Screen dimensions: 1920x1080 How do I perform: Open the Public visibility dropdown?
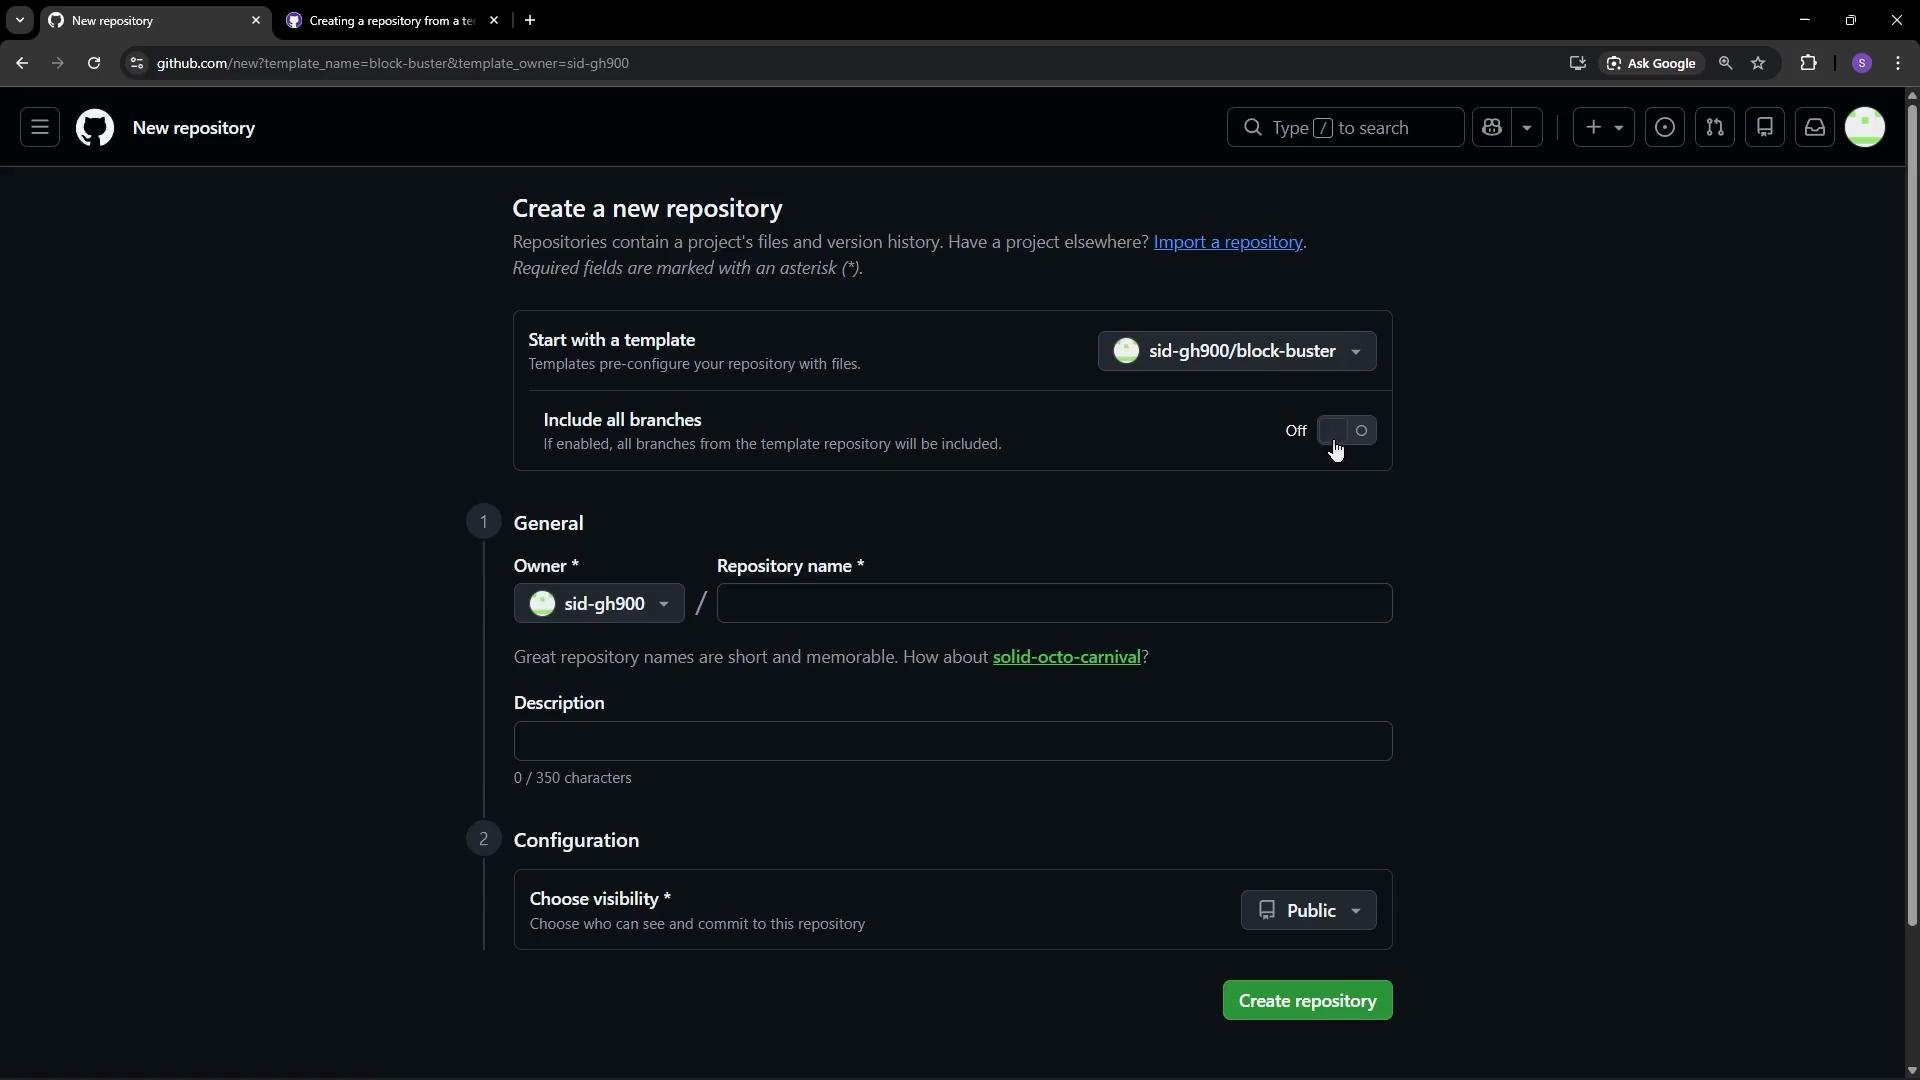(x=1309, y=911)
